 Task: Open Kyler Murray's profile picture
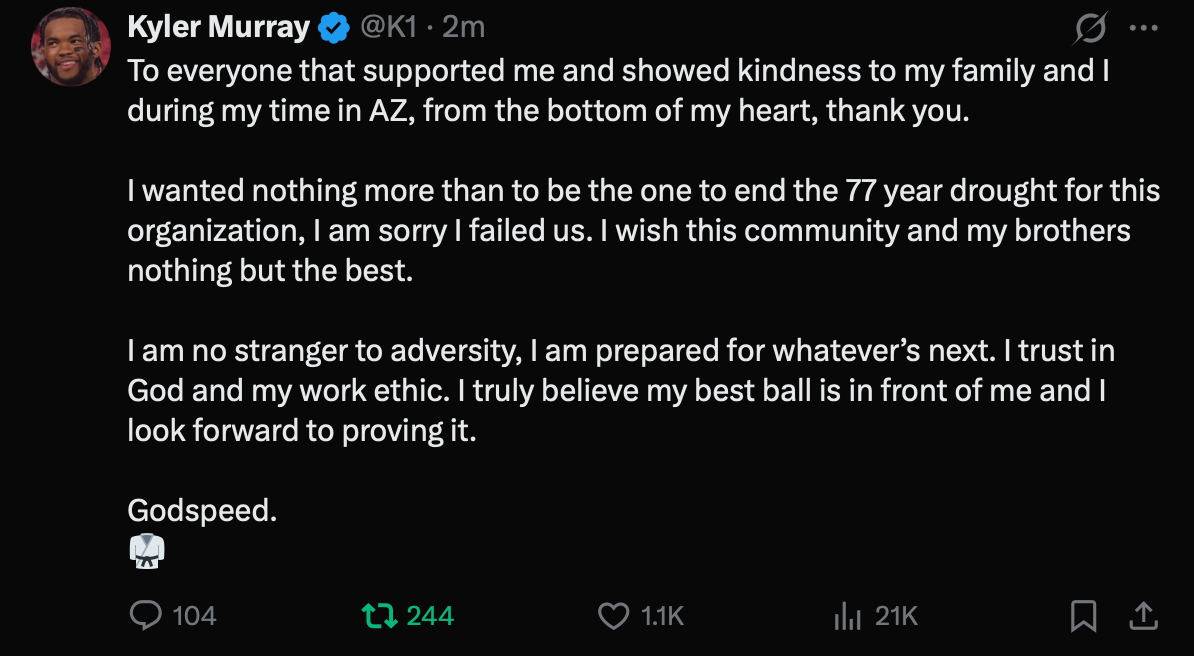70,46
